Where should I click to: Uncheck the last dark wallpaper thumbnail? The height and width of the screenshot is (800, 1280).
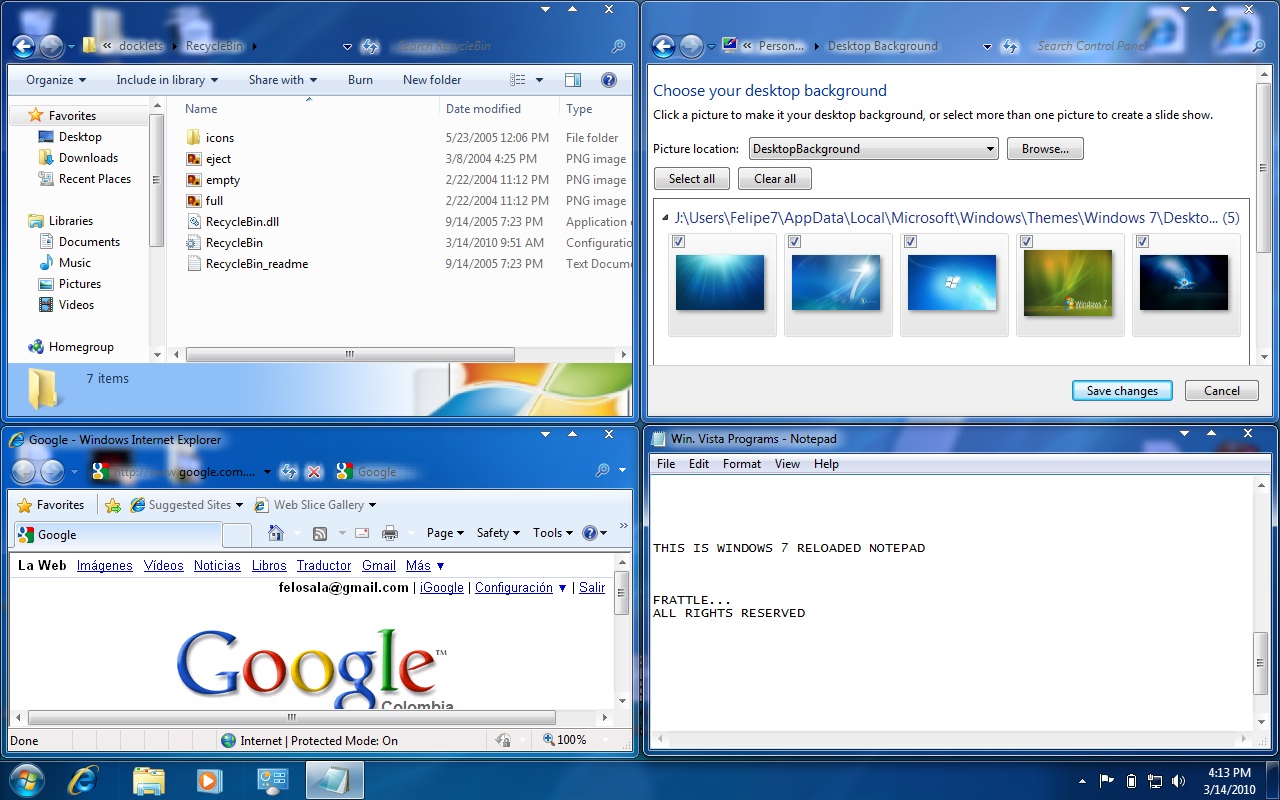click(1142, 241)
